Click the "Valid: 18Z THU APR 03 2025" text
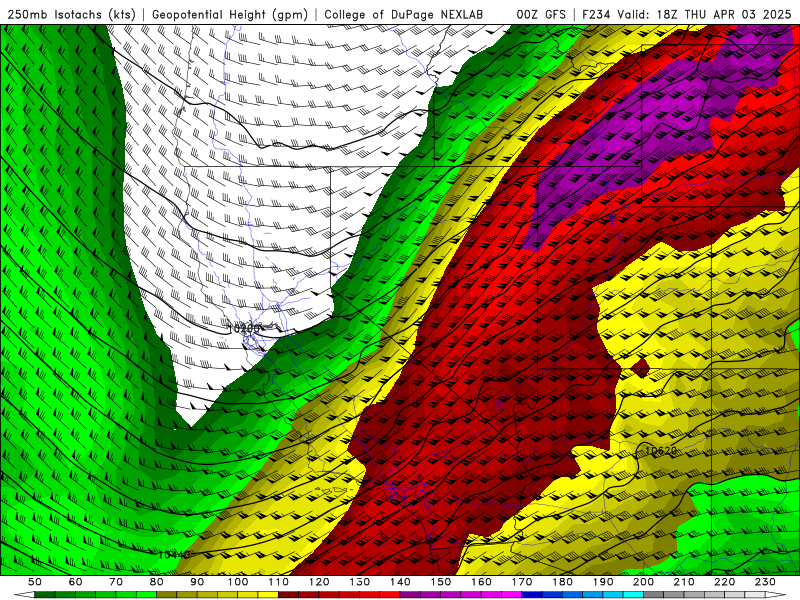Viewport: 800px width, 600px height. [704, 15]
